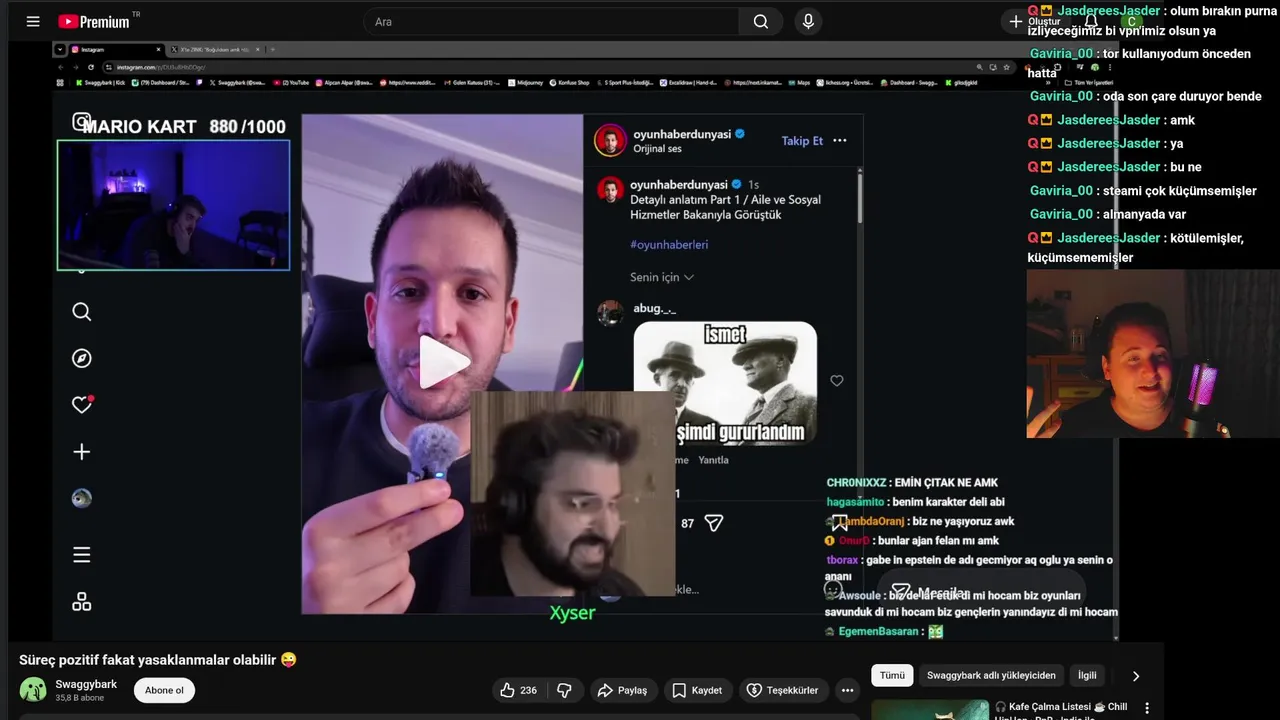Open oyunhaberdunyasi header profile picture
This screenshot has height=720, width=1280.
pos(610,141)
